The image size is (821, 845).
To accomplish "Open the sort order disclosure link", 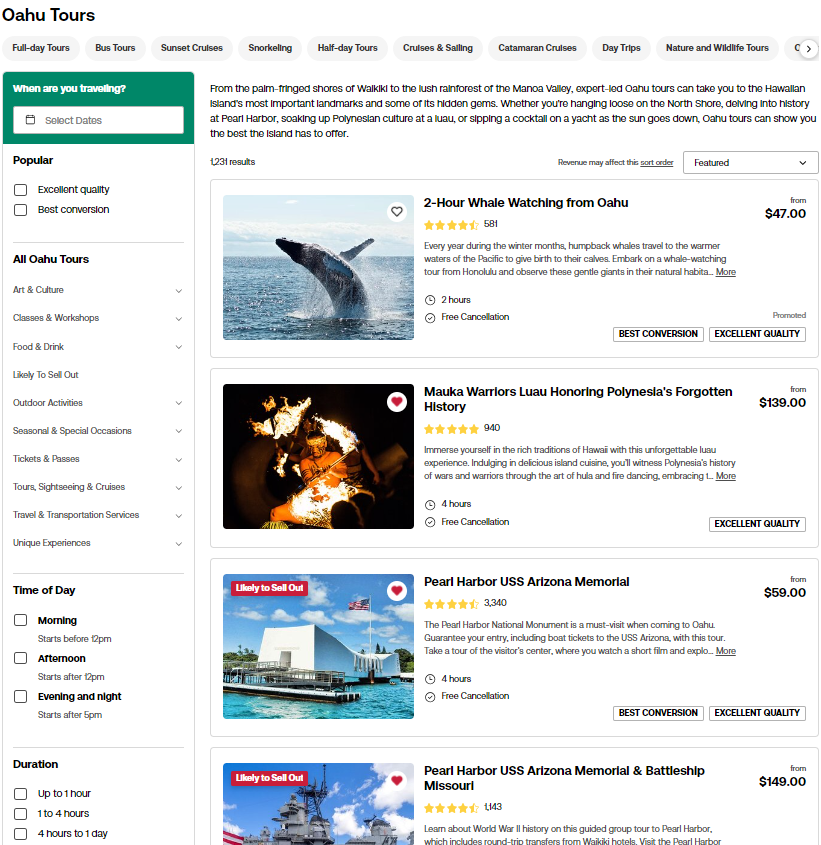I will (657, 162).
